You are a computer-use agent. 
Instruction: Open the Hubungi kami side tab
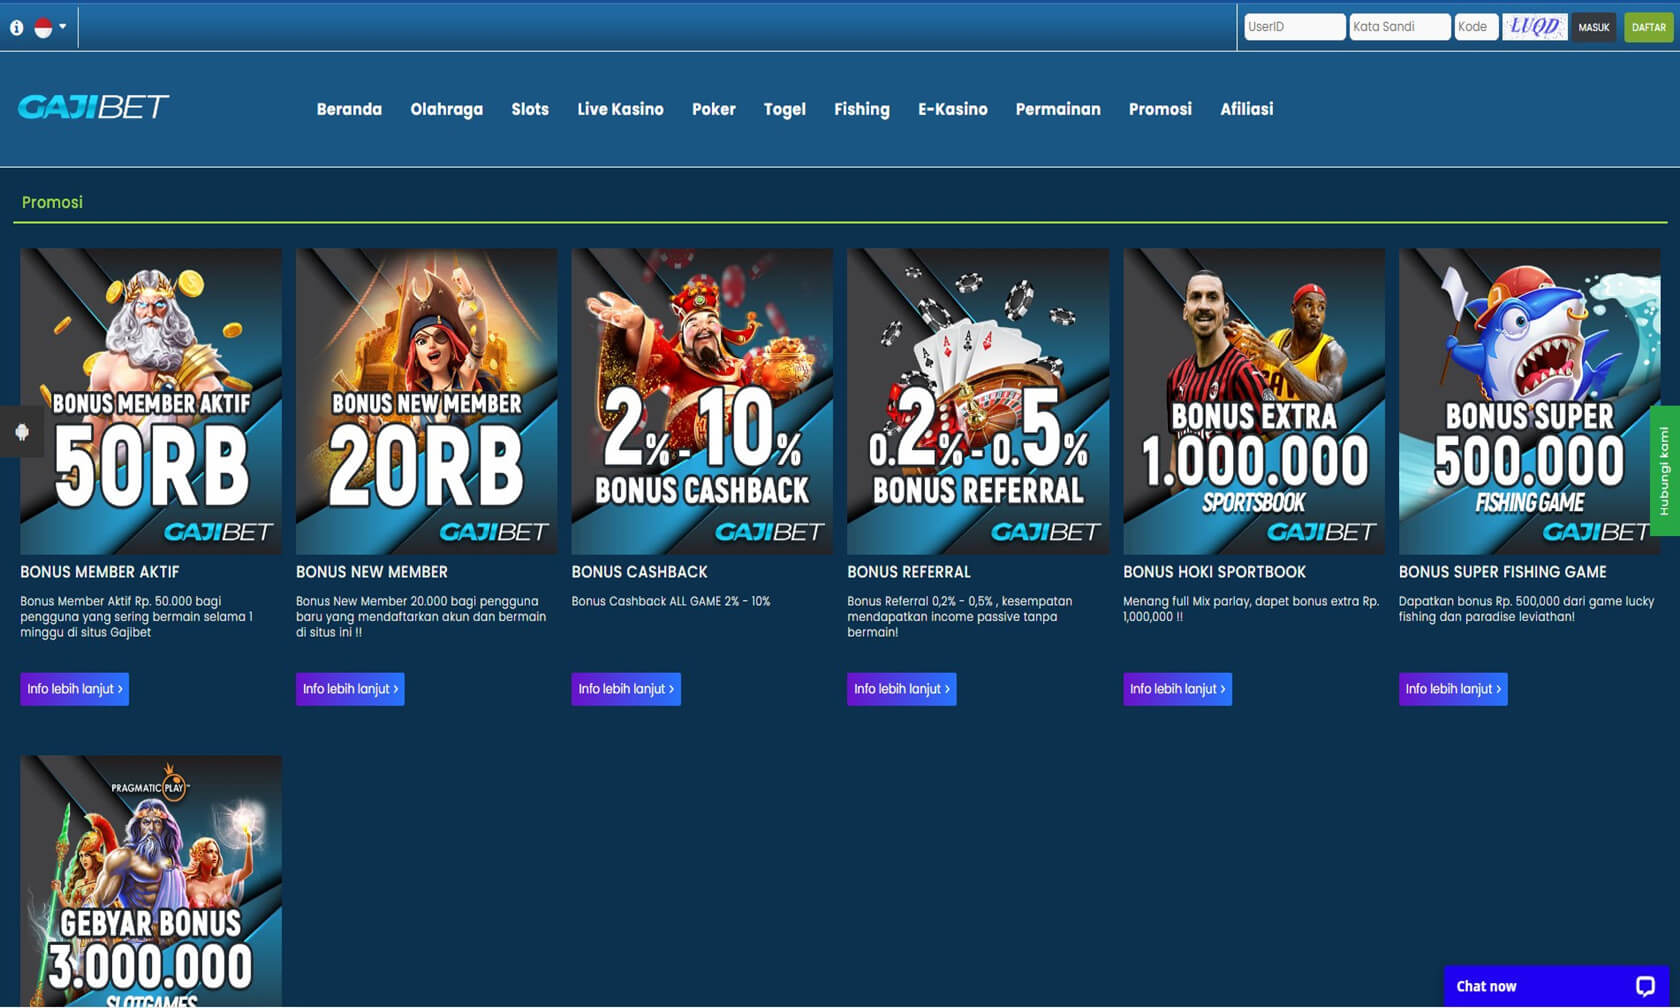(1664, 470)
